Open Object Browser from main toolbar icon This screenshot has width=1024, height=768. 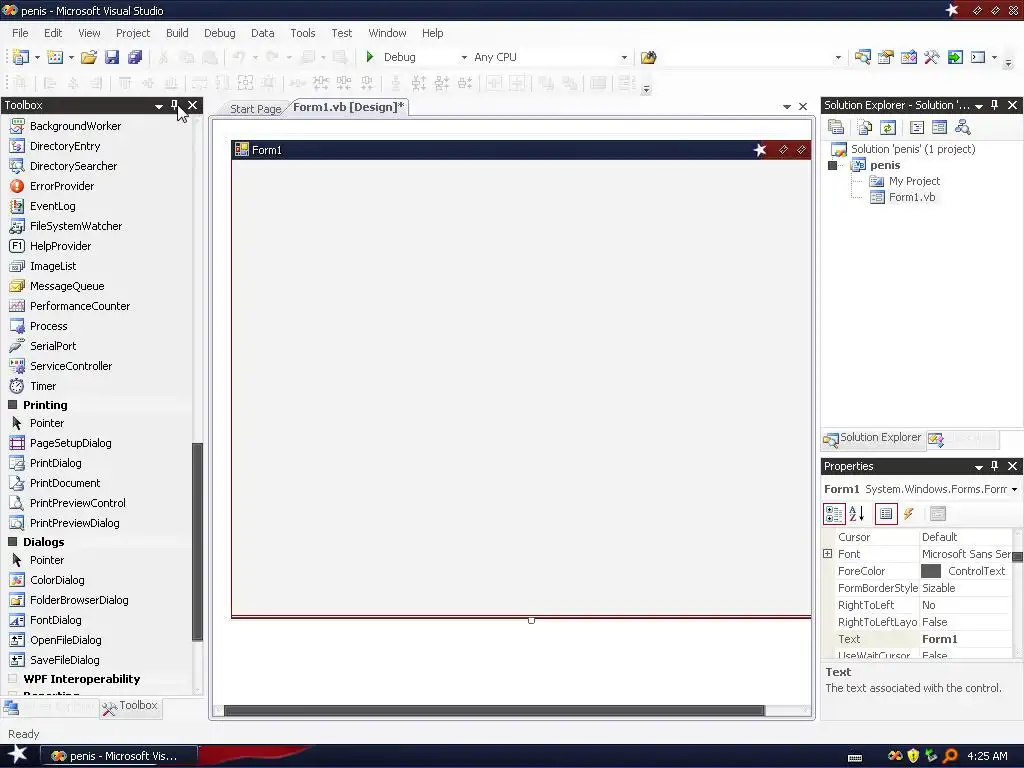click(x=908, y=57)
